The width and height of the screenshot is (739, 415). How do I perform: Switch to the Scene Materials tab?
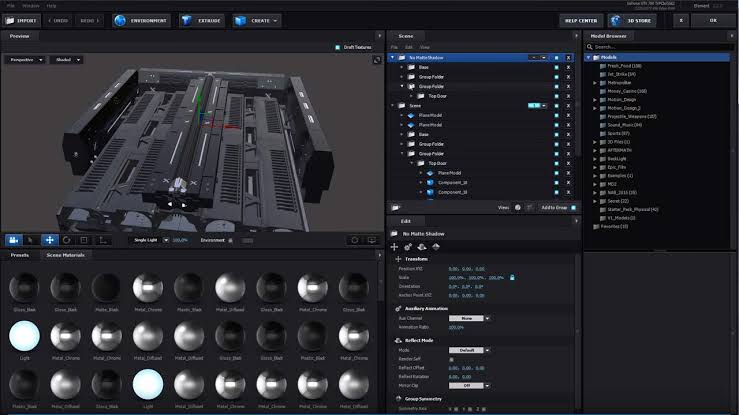point(66,255)
